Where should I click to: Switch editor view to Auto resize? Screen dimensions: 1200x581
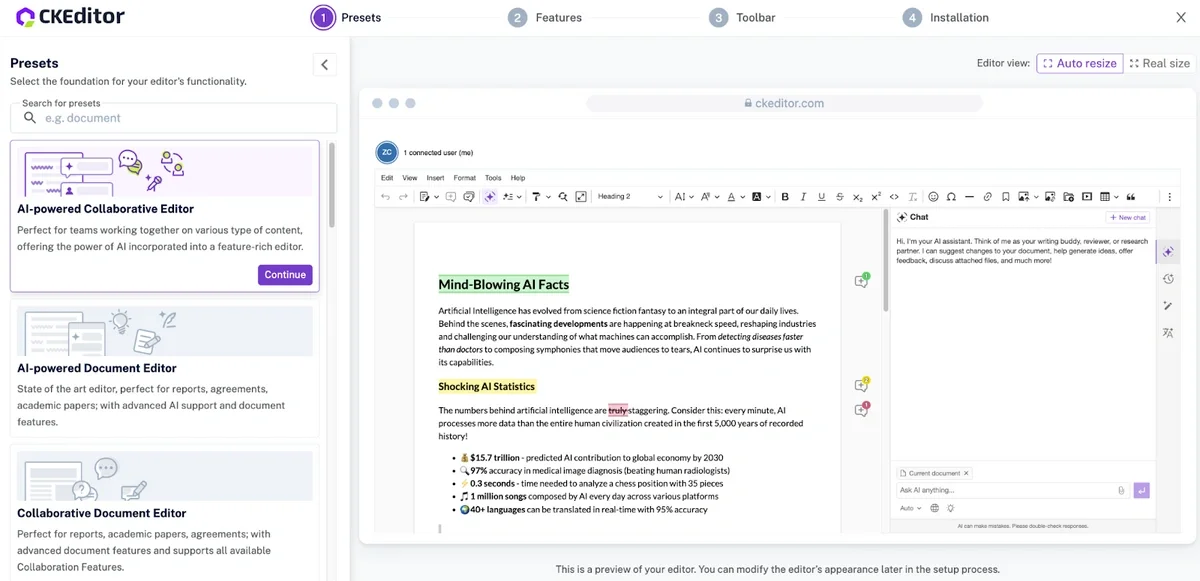[x=1079, y=63]
